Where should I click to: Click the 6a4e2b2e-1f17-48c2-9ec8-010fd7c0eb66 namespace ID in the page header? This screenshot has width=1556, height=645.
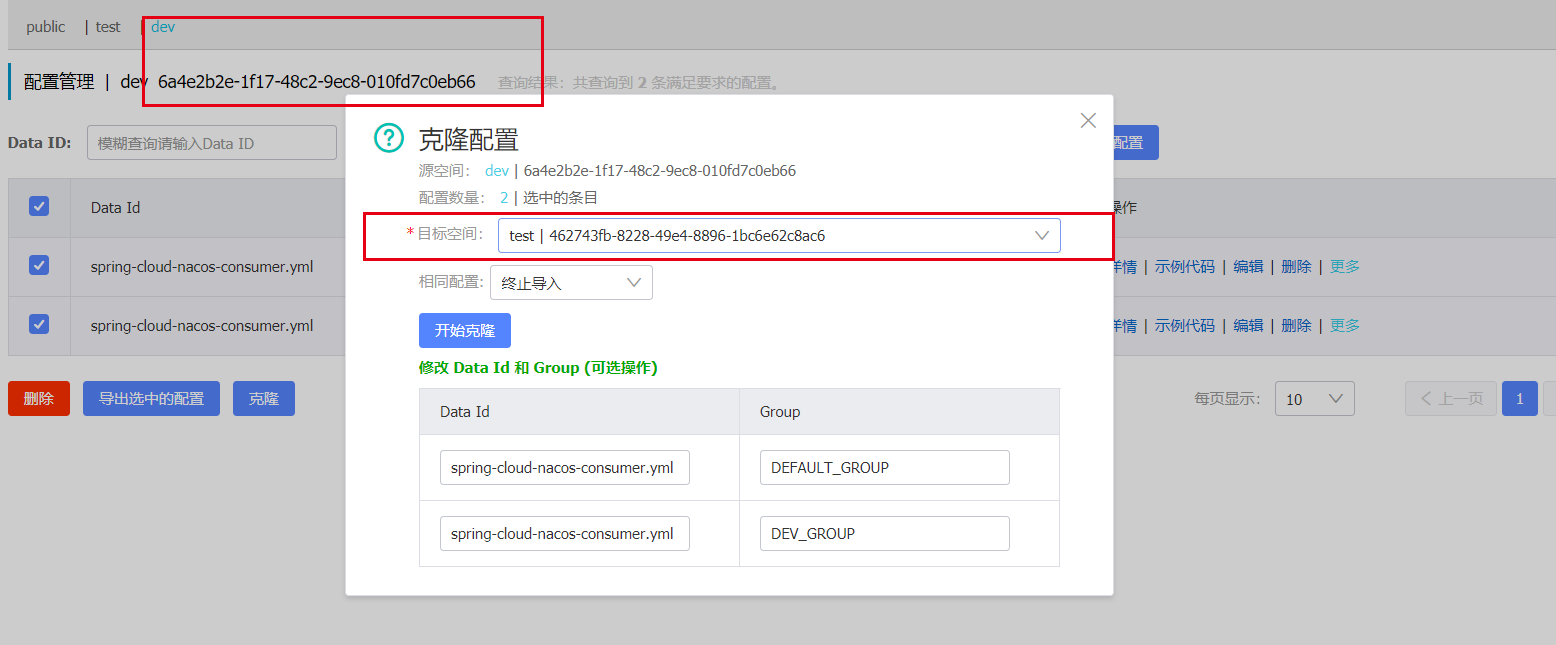tap(317, 82)
